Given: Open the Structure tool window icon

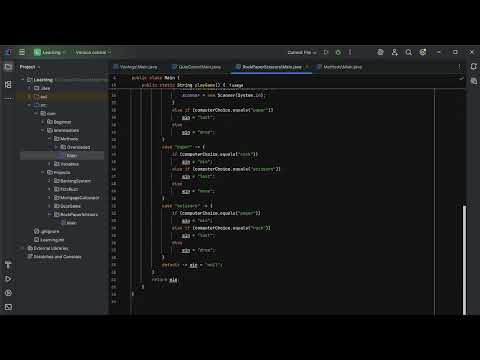Looking at the screenshot, I should click(x=8, y=85).
